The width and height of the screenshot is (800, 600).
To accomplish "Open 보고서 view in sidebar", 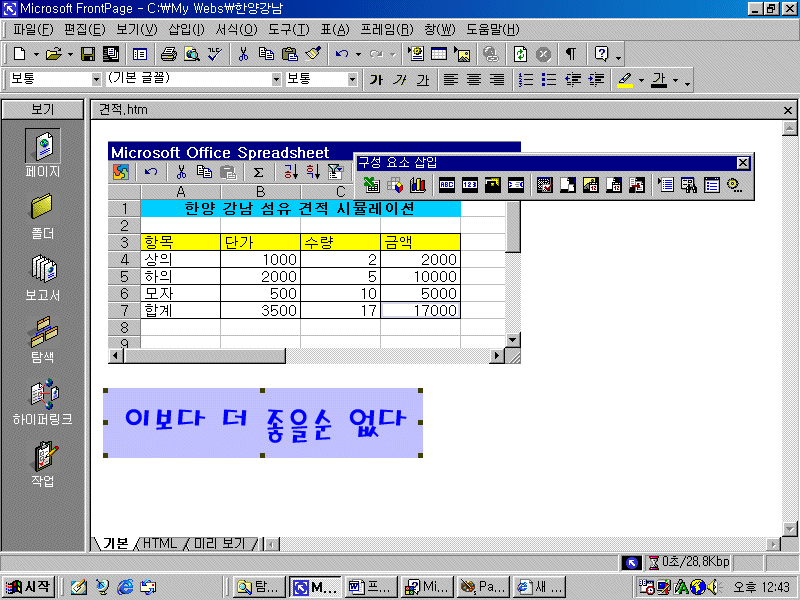I will click(43, 279).
